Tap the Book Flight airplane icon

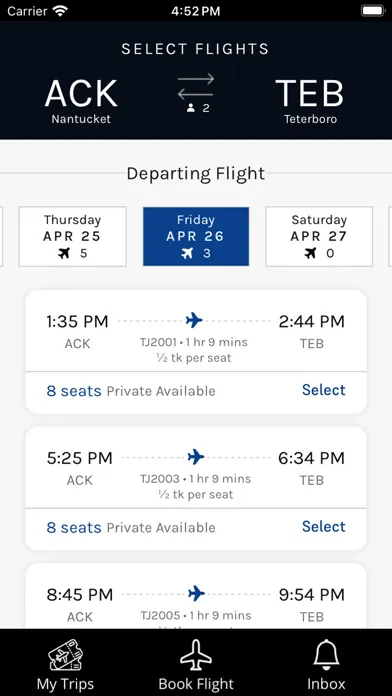[196, 655]
